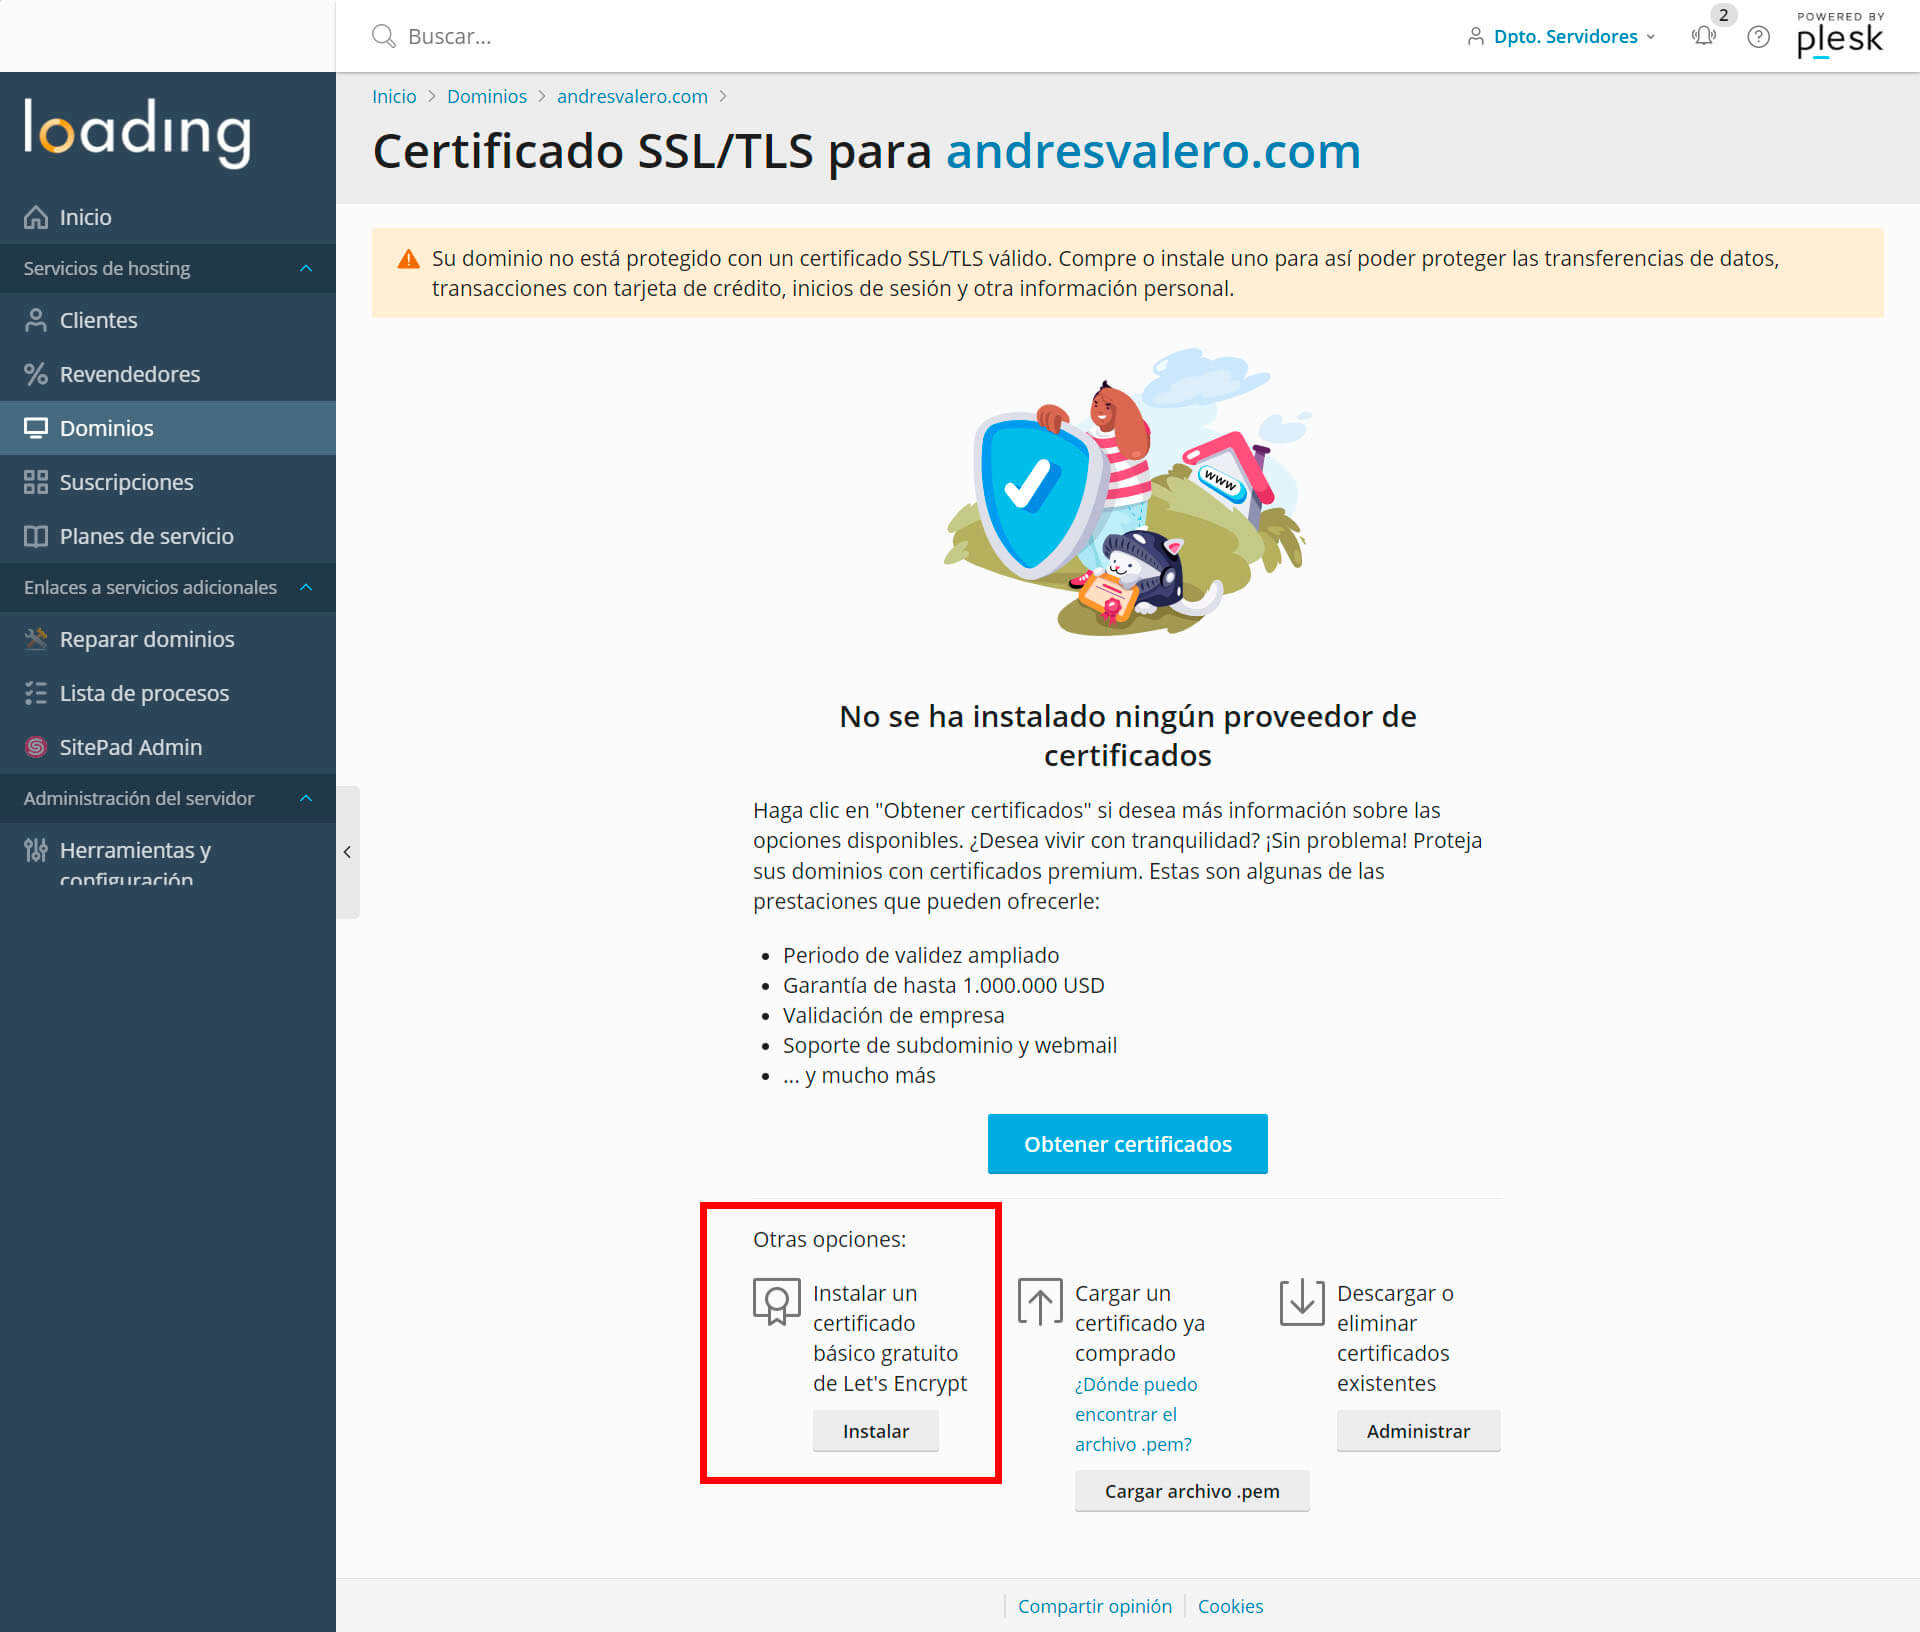Collapse the sidebar with the arrow handle
The height and width of the screenshot is (1632, 1920).
pyautogui.click(x=347, y=852)
